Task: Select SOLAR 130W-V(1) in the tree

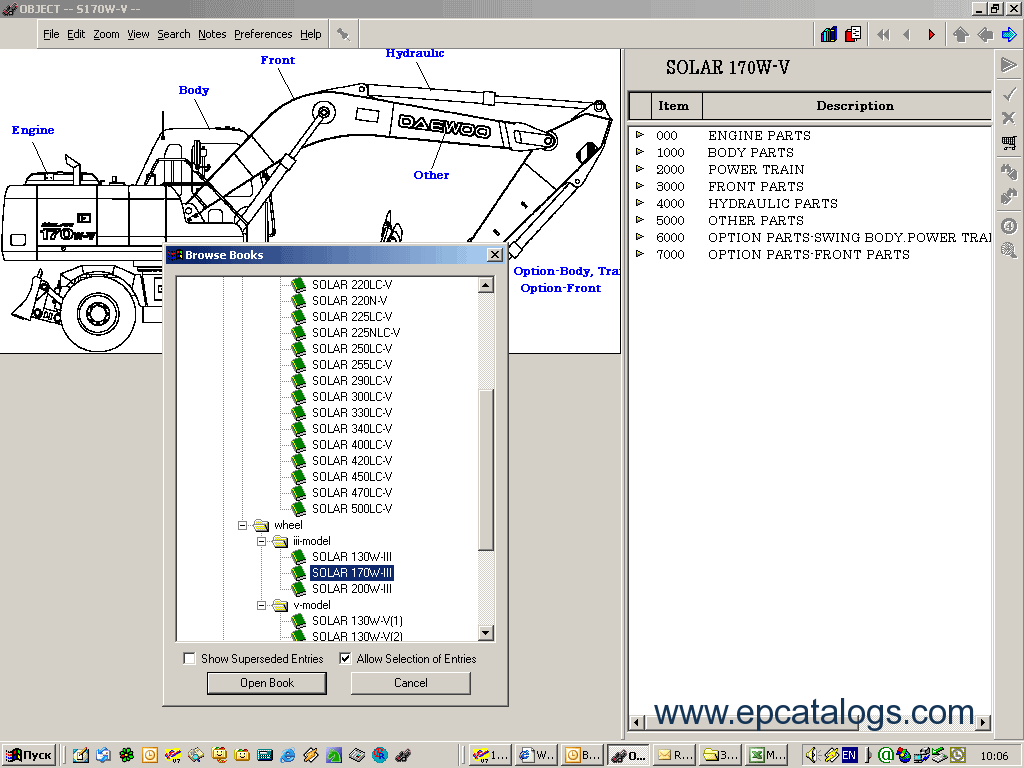Action: tap(357, 621)
